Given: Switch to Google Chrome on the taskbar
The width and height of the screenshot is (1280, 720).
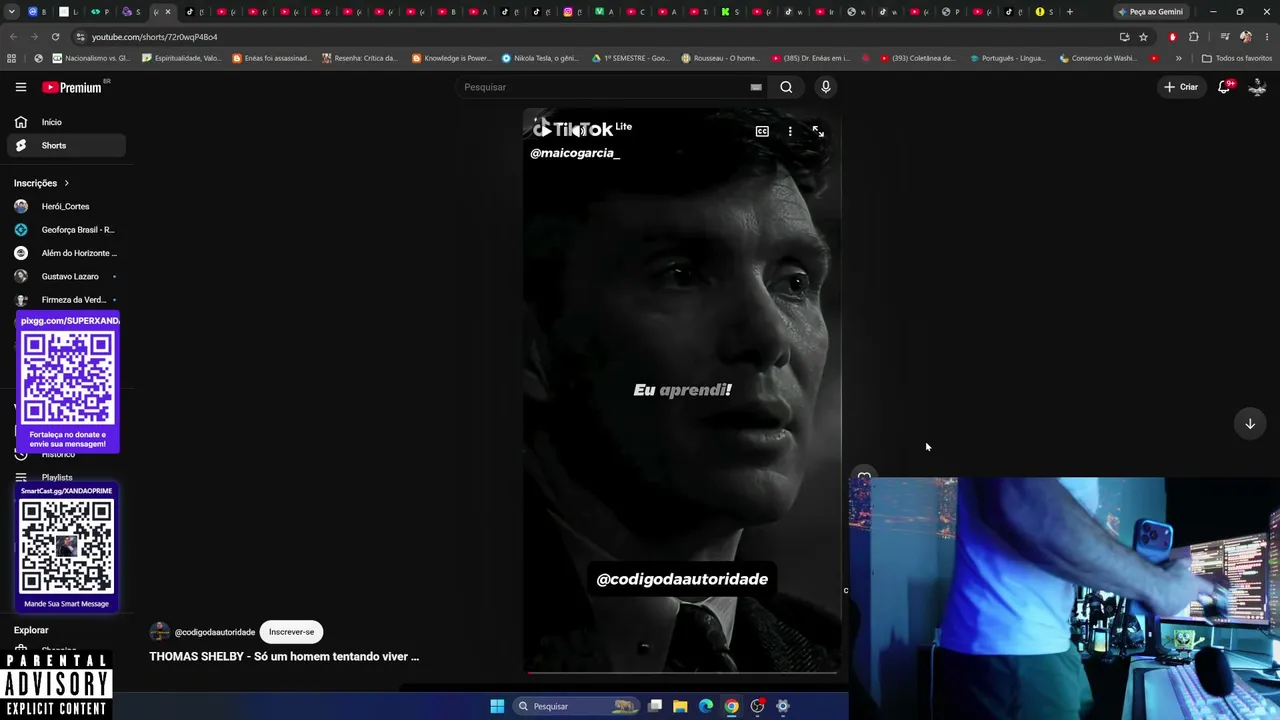Looking at the screenshot, I should tap(732, 706).
